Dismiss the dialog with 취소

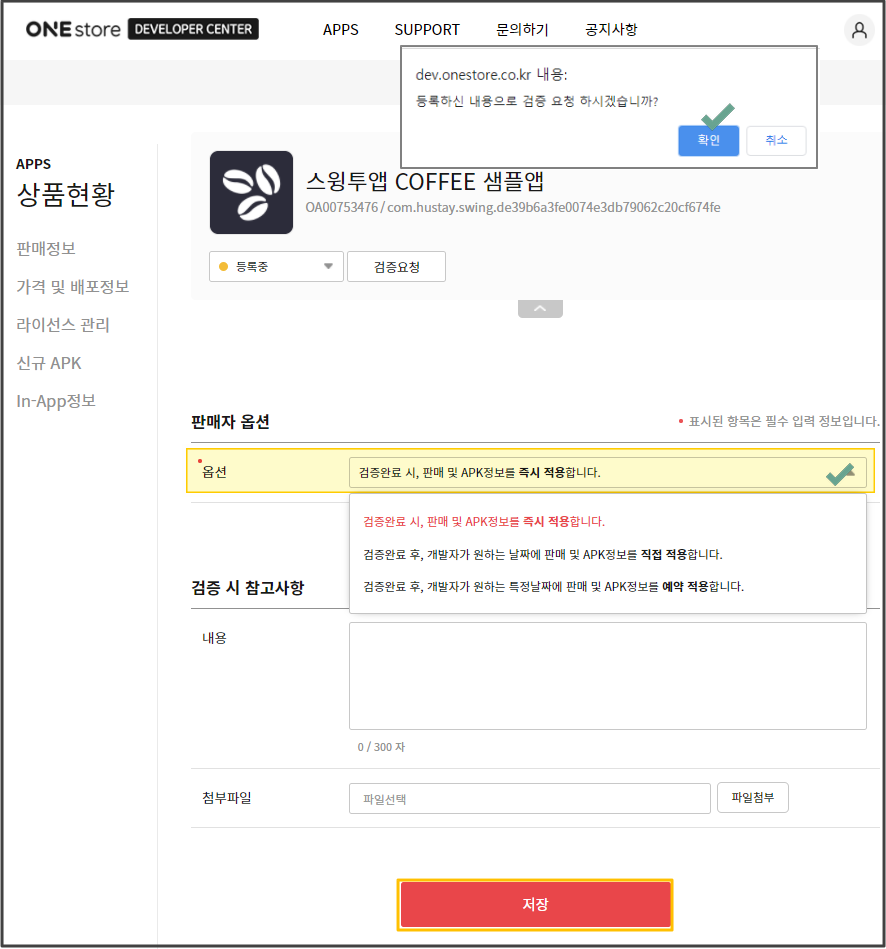click(x=776, y=140)
